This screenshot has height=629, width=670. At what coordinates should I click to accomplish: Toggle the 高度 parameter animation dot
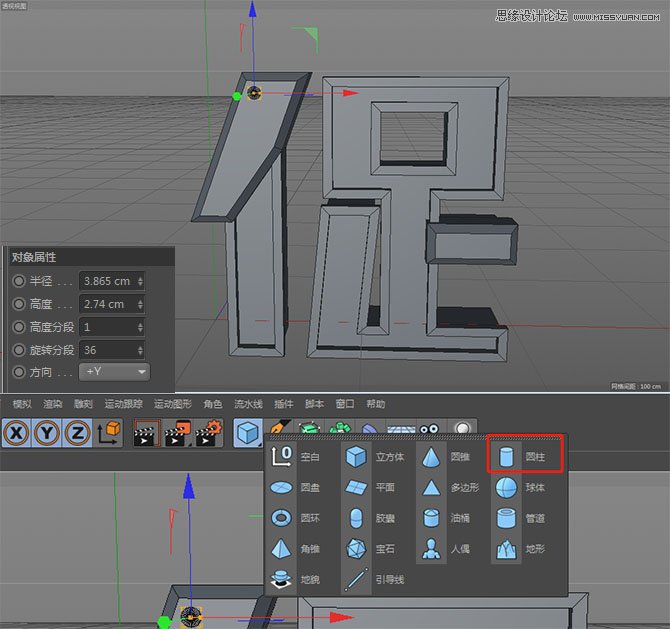[19, 304]
